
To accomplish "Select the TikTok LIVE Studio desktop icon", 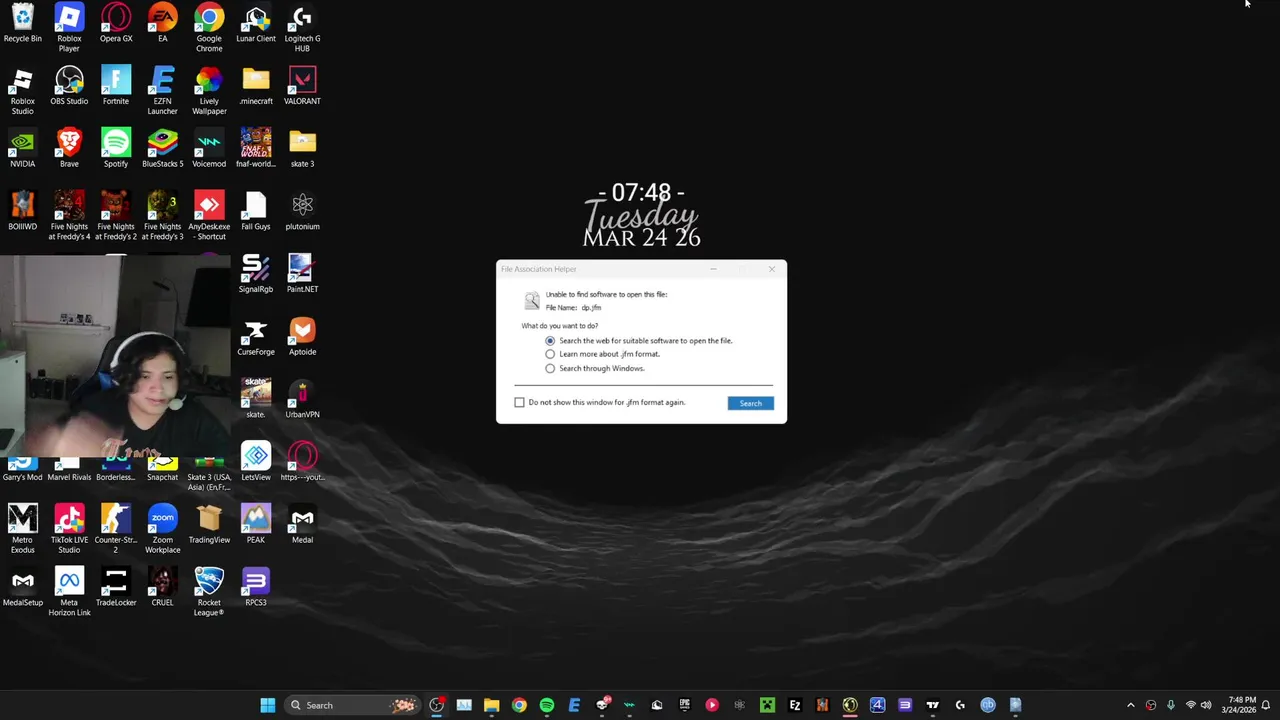I will tap(69, 530).
